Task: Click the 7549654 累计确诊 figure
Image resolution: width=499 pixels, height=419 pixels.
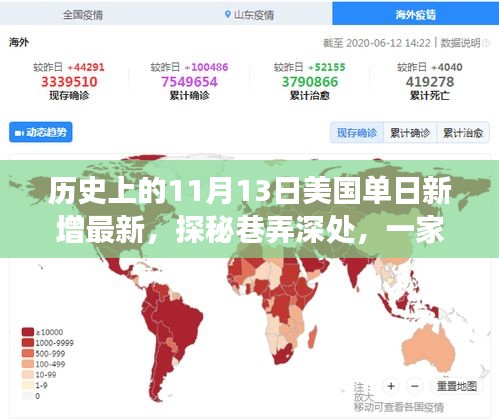Action: [189, 82]
